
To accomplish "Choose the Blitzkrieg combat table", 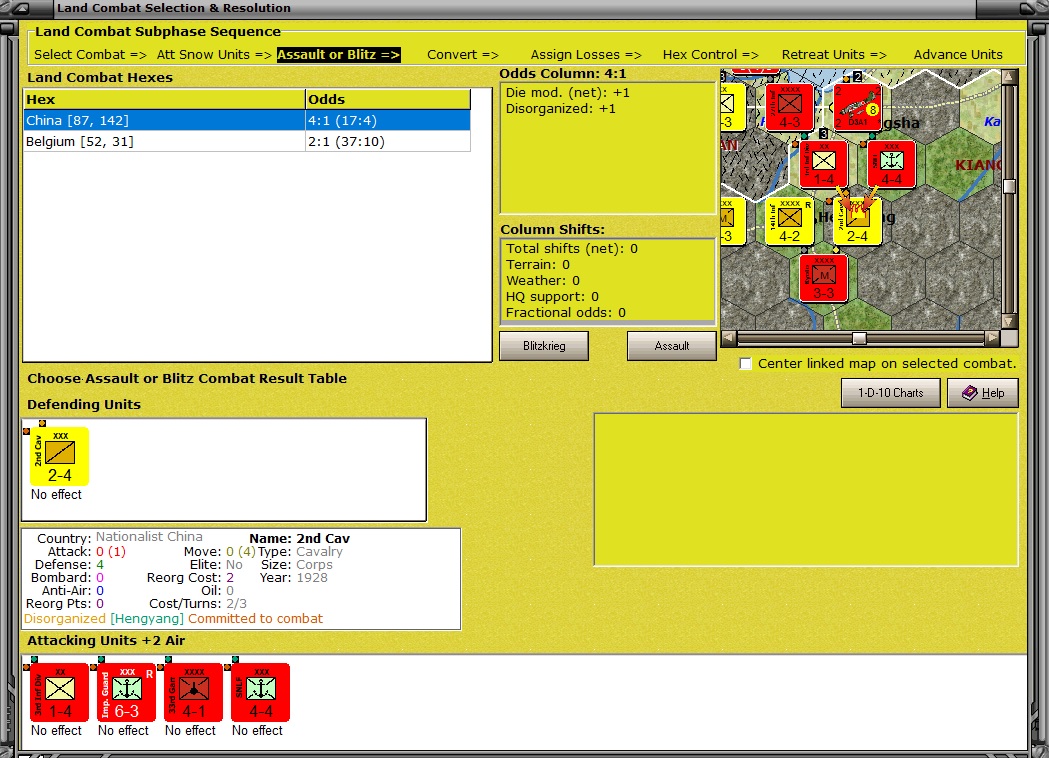I will pyautogui.click(x=544, y=346).
